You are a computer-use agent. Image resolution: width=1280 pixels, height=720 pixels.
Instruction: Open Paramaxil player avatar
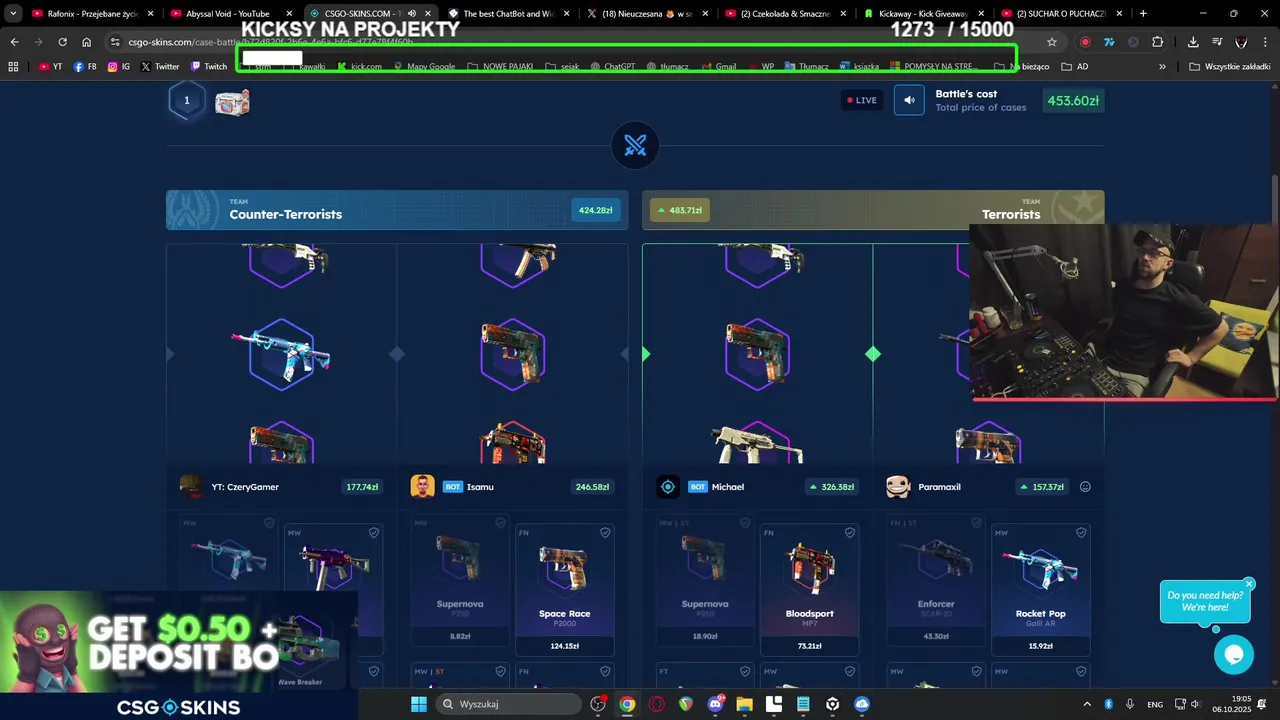(898, 487)
